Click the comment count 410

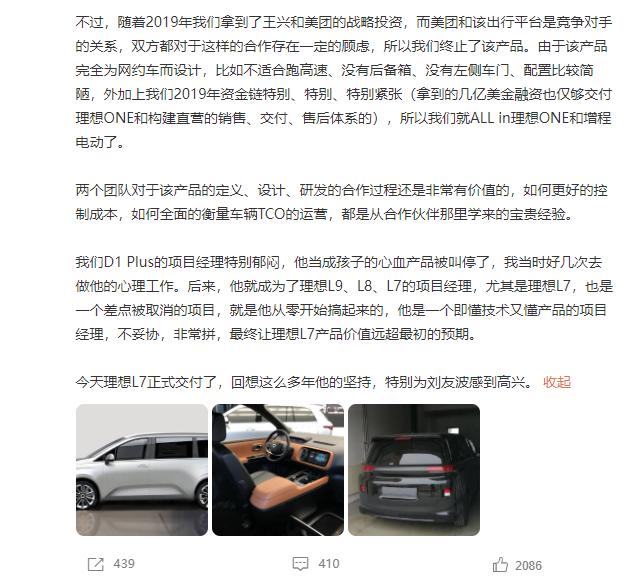[x=329, y=564]
